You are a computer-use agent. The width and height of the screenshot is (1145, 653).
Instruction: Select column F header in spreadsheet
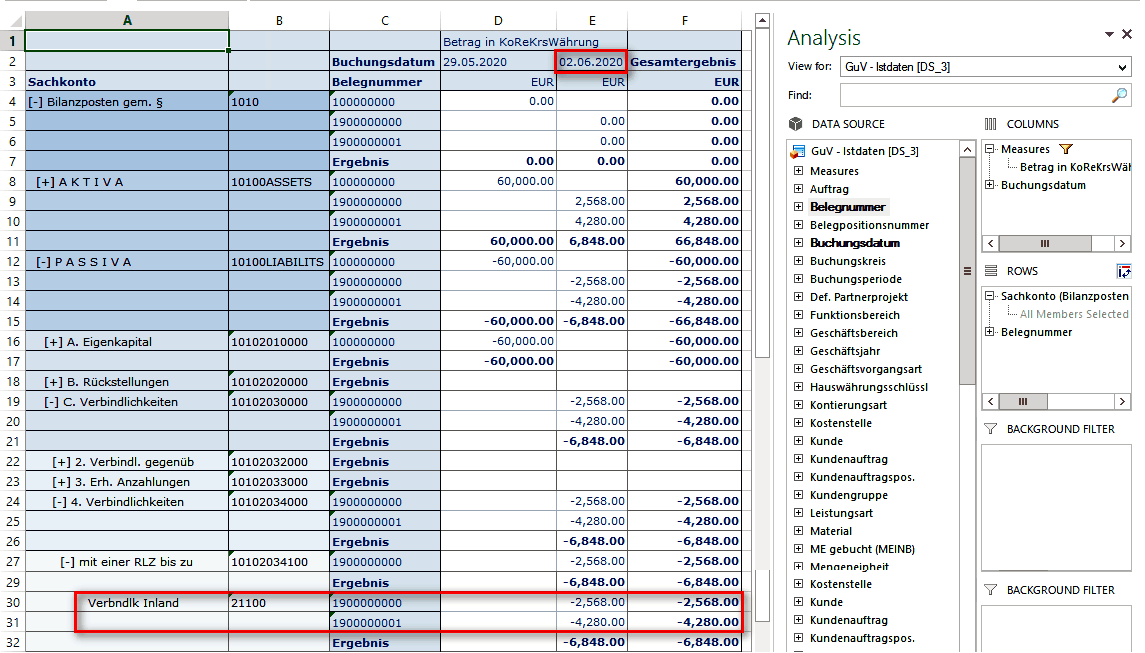(x=684, y=20)
